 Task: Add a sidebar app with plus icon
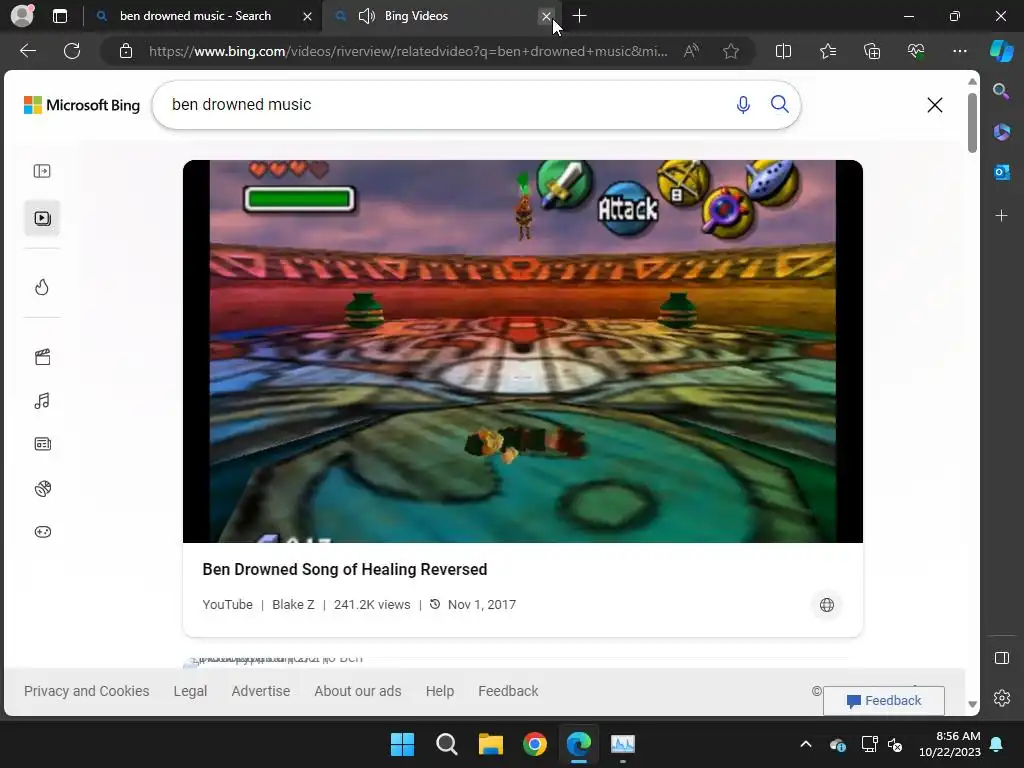[x=1001, y=216]
